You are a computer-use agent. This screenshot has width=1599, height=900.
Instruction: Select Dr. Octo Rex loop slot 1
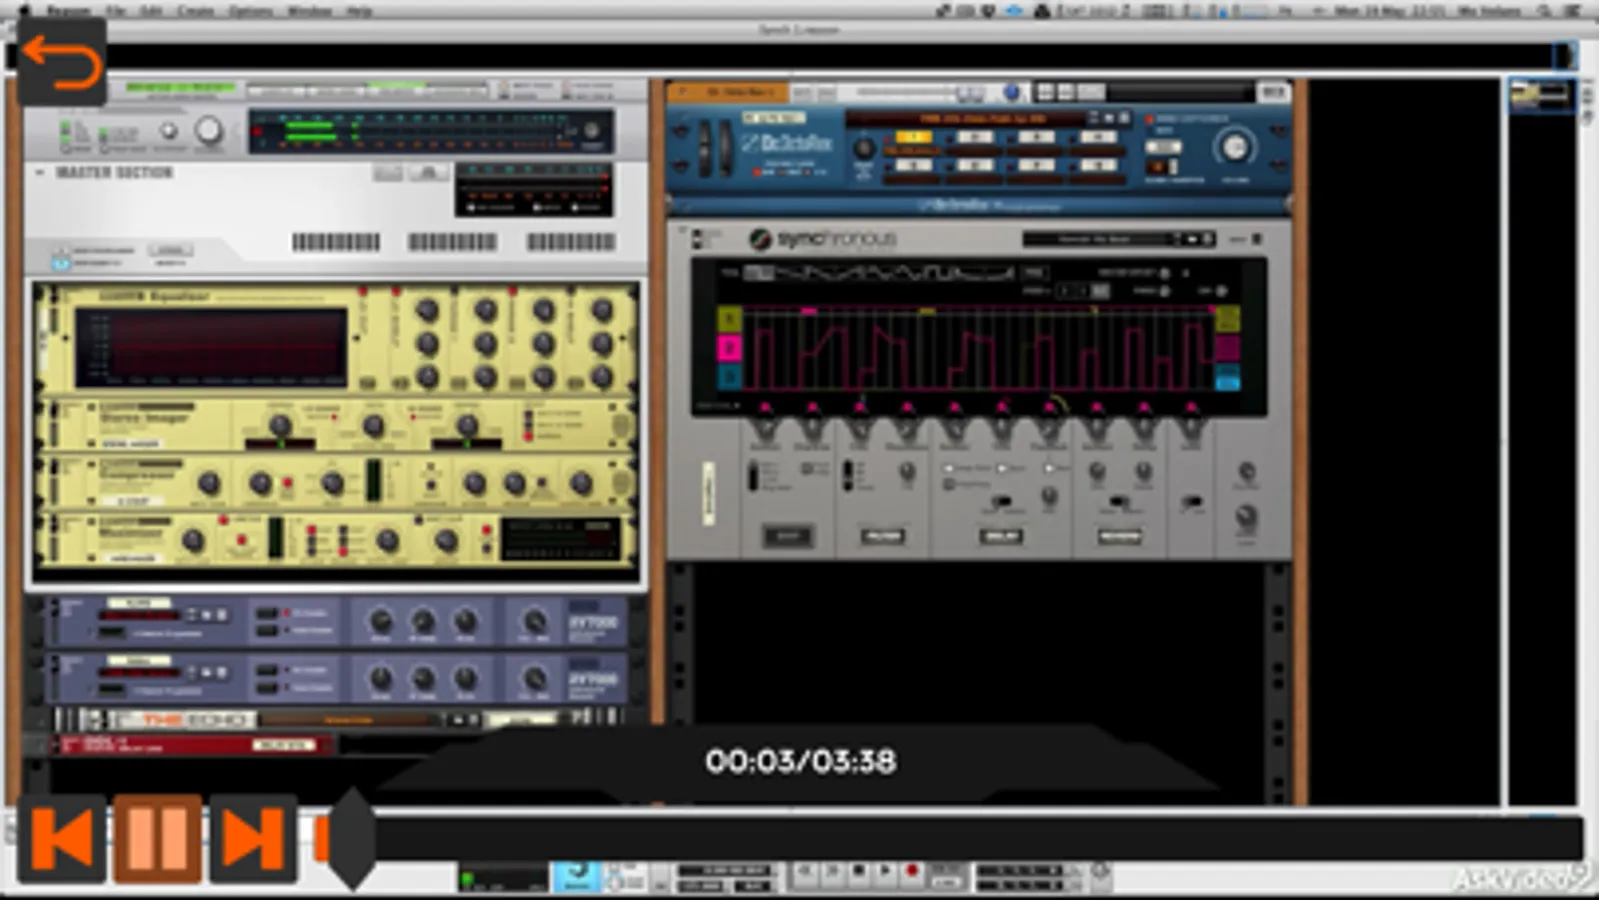913,137
